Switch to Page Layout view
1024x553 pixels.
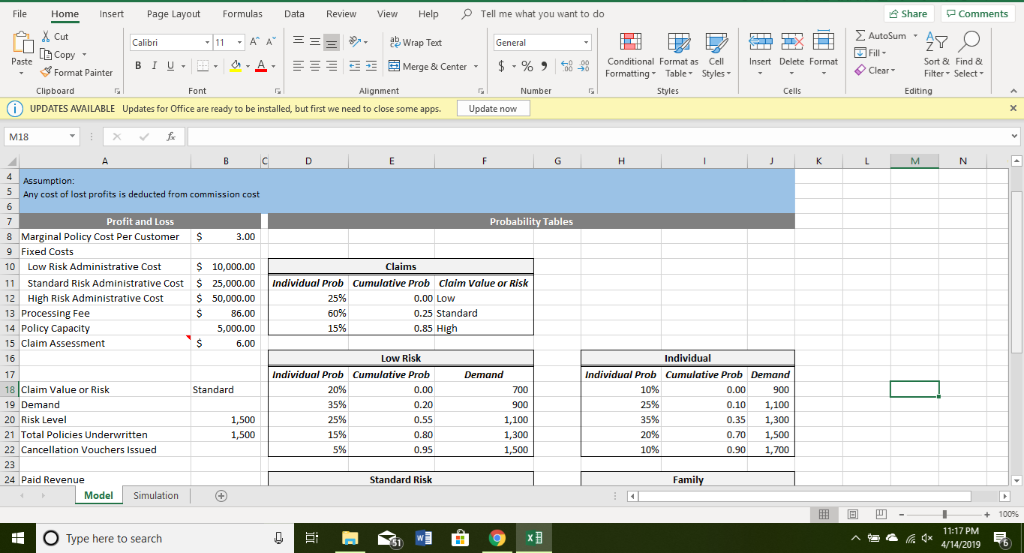[x=852, y=514]
